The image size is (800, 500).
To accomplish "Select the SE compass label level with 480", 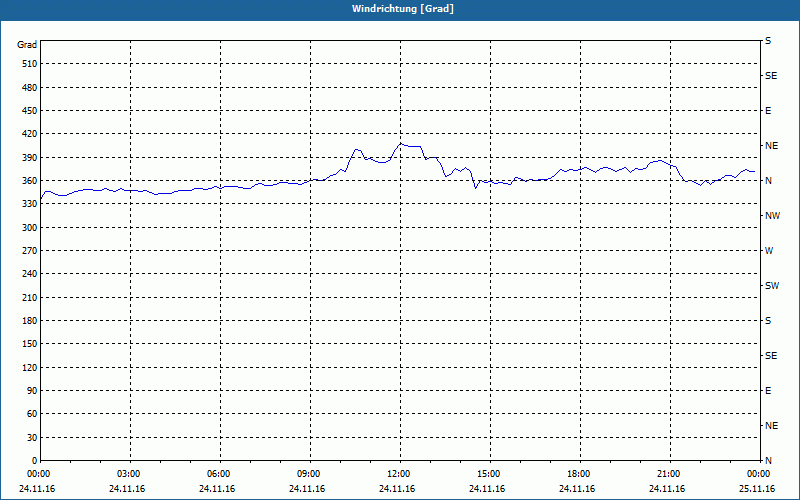I will pos(771,76).
